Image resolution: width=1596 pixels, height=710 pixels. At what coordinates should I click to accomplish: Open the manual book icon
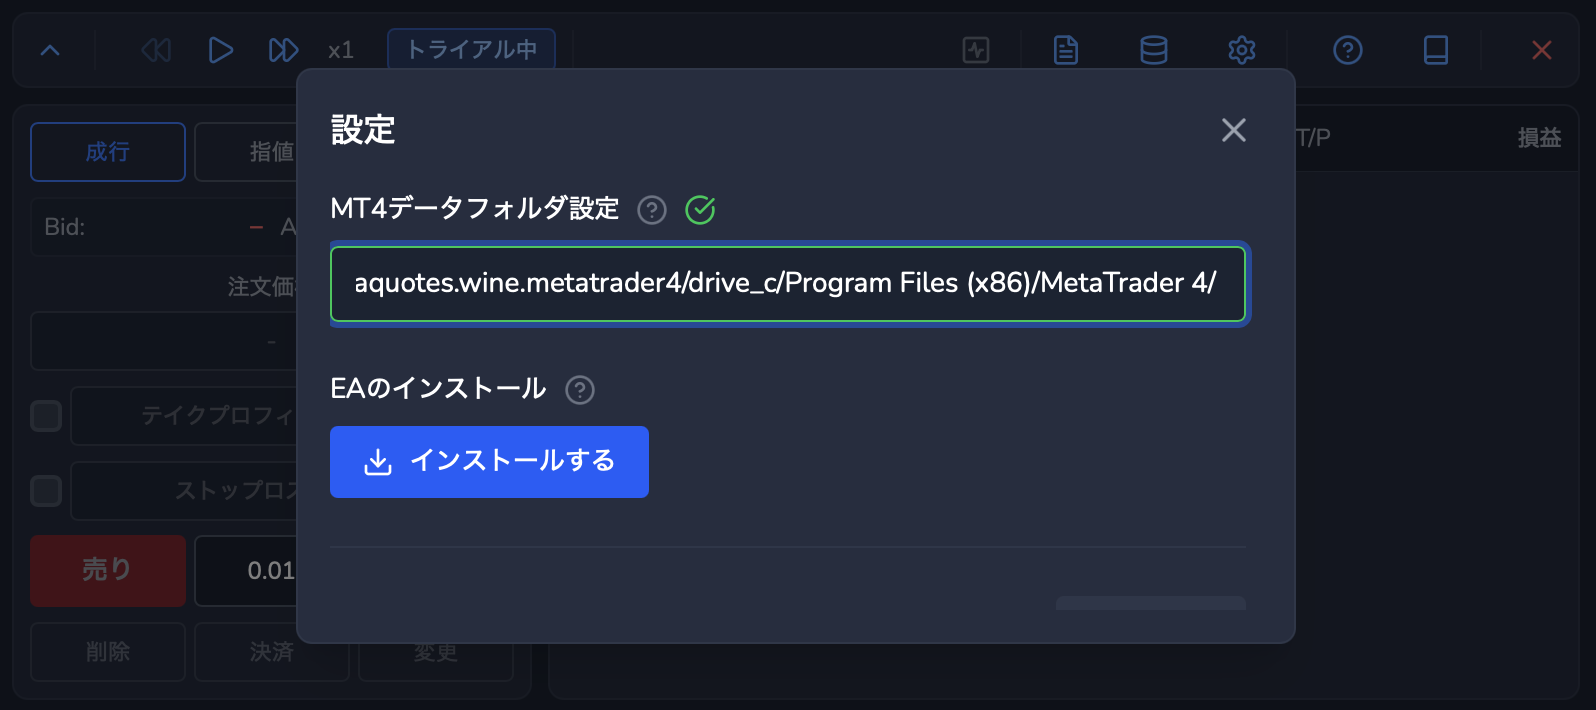click(1436, 50)
